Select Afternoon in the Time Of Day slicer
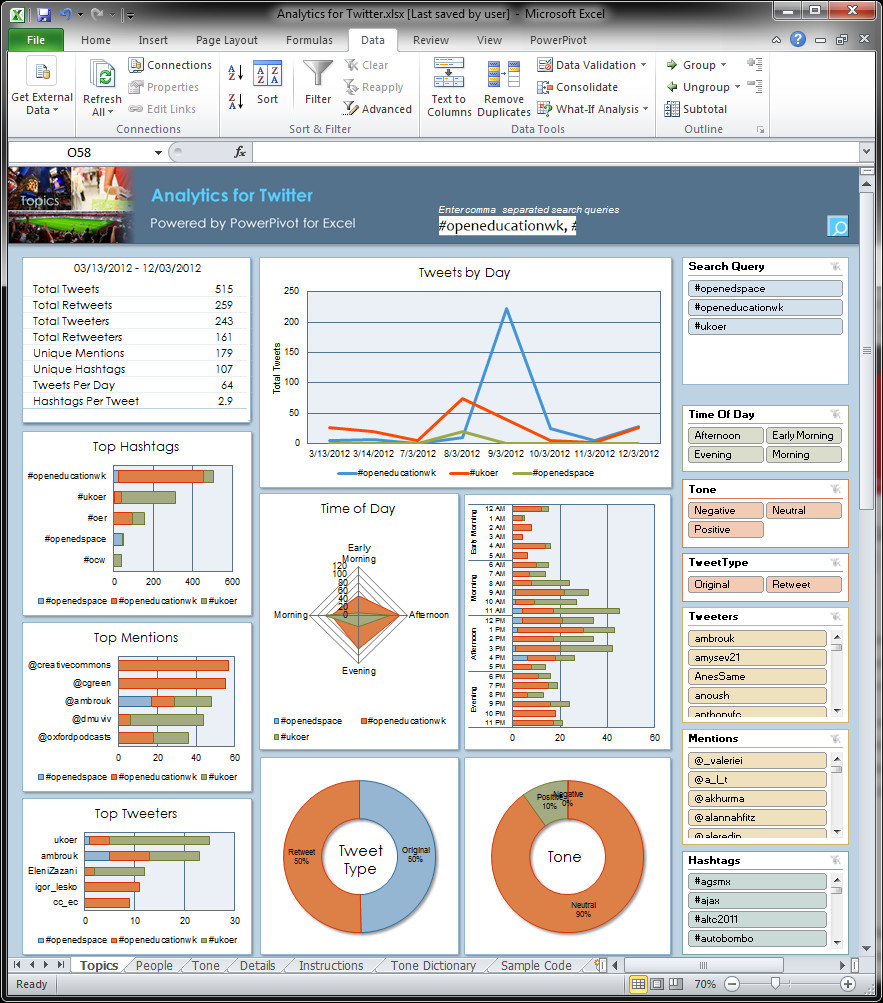The image size is (883, 1003). click(x=724, y=434)
